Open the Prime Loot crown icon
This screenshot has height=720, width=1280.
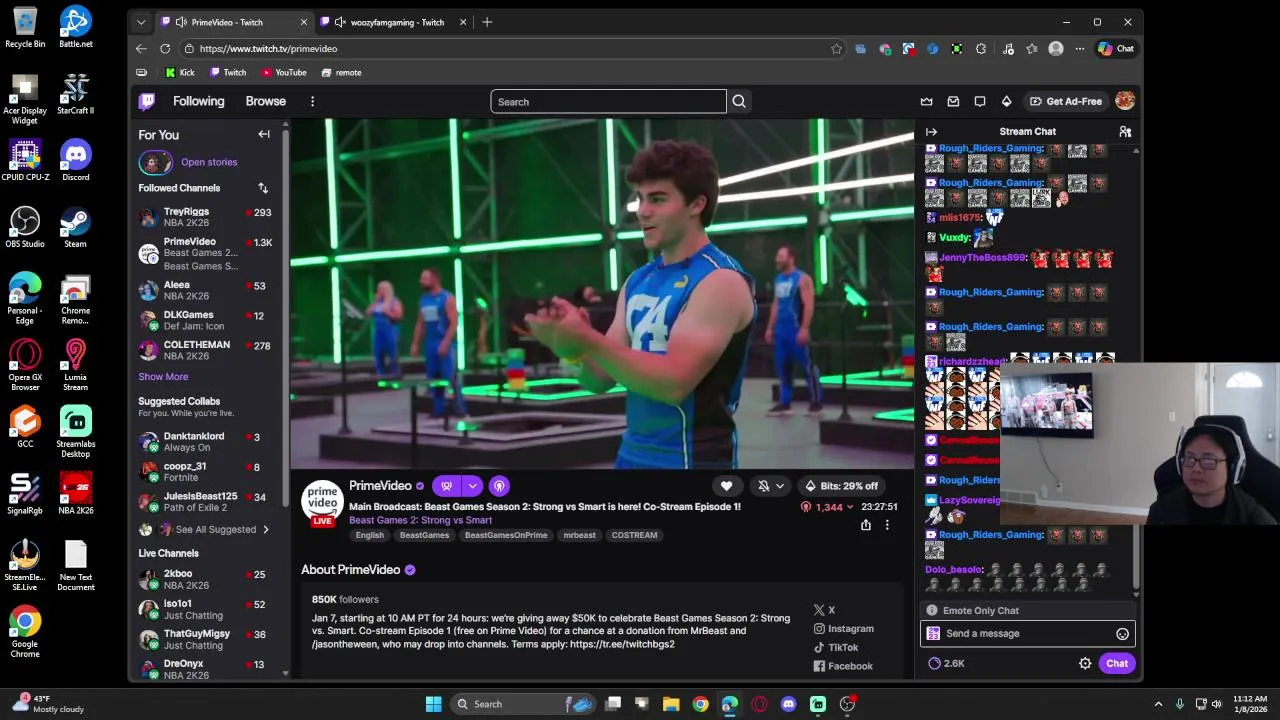(927, 101)
